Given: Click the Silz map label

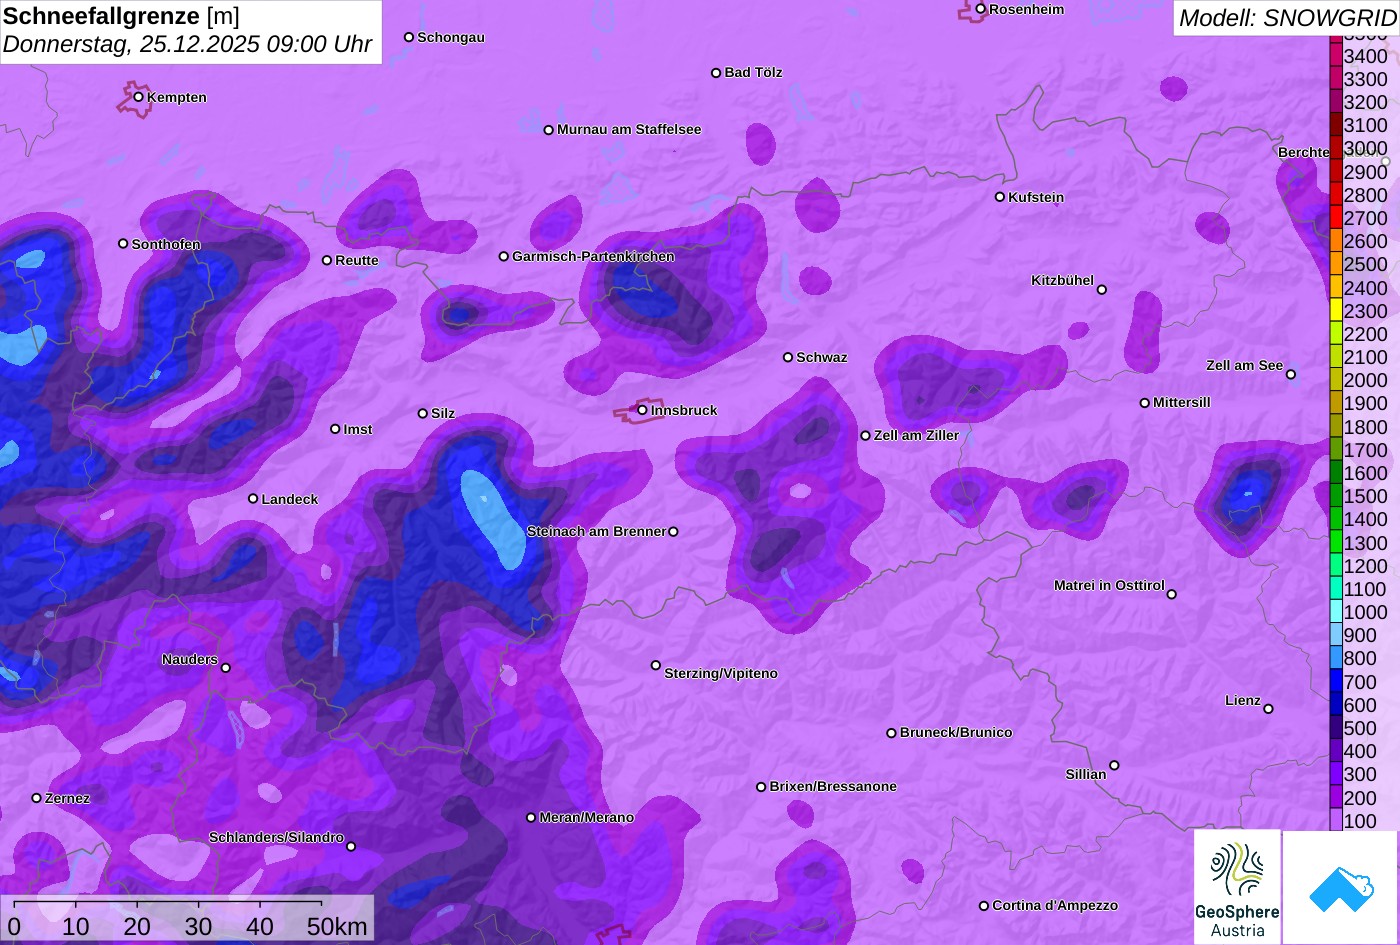Looking at the screenshot, I should point(443,413).
